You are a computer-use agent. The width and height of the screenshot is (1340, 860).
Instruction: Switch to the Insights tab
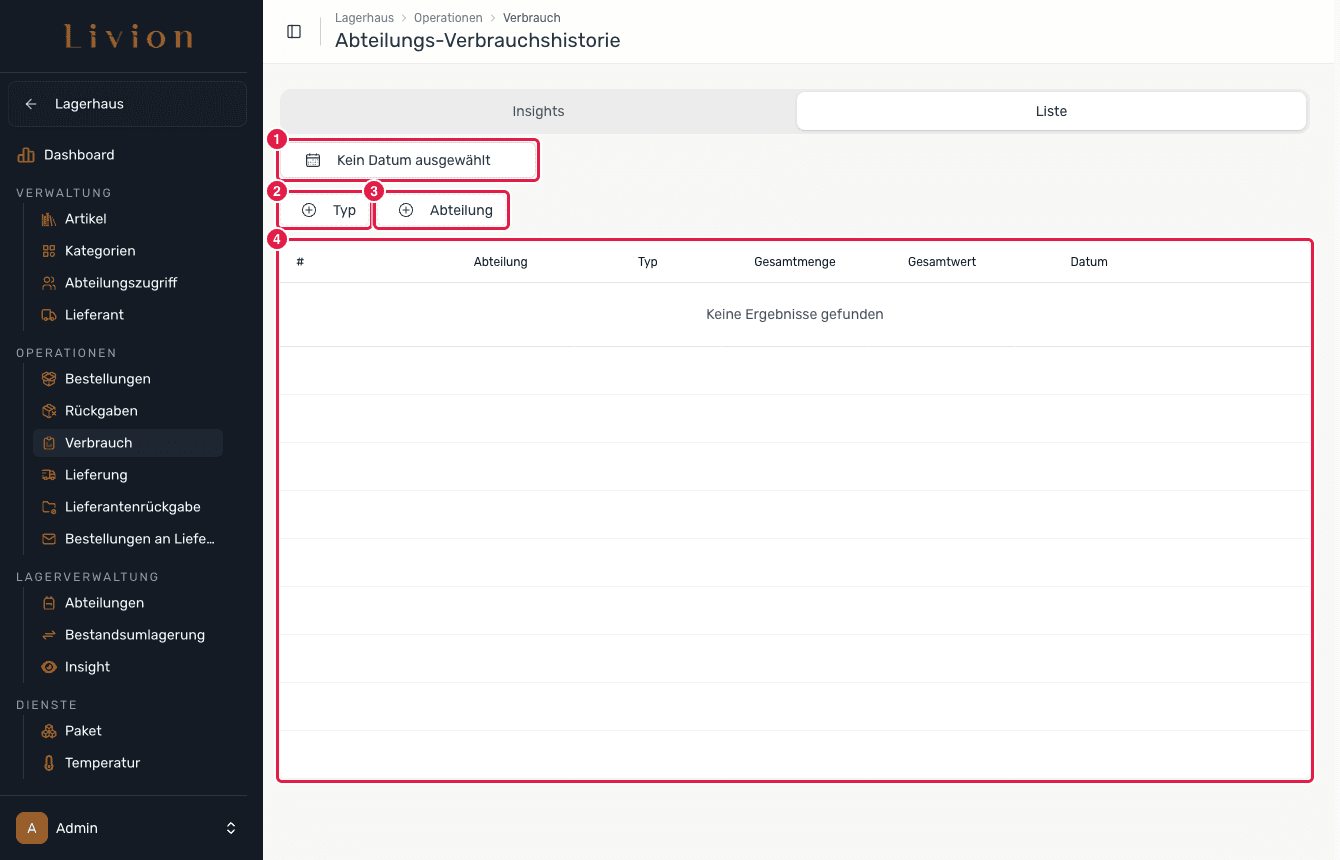(538, 111)
